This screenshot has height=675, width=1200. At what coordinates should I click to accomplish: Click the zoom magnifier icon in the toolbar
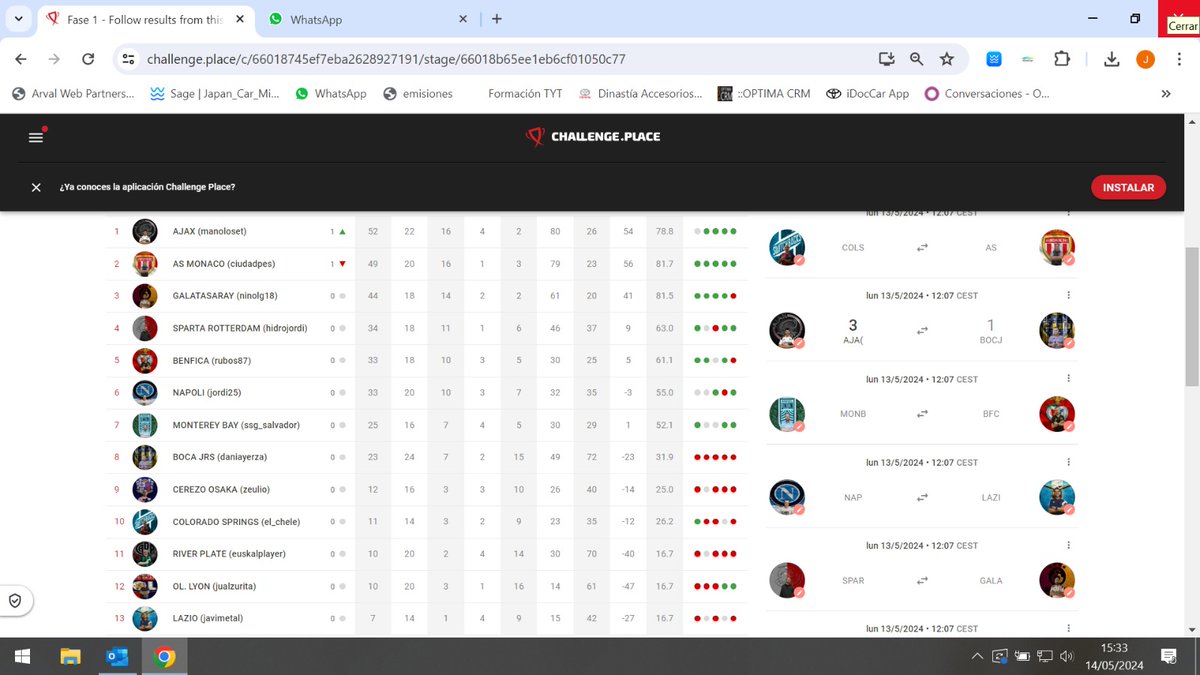[x=916, y=59]
